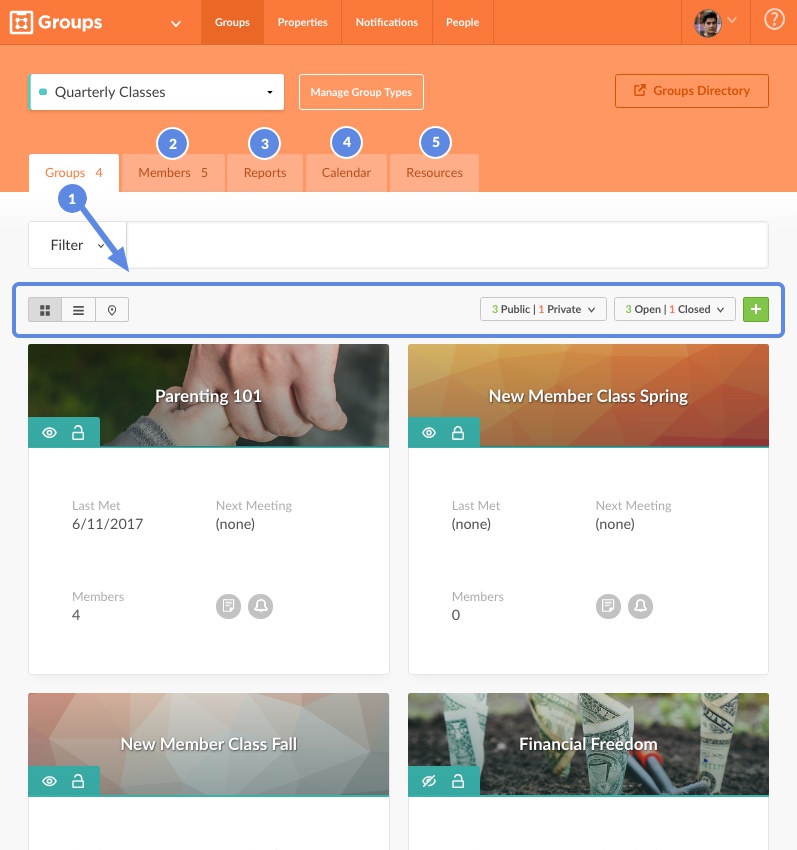Image resolution: width=797 pixels, height=850 pixels.
Task: Click Members count 4 on Parenting 101
Action: click(x=76, y=615)
